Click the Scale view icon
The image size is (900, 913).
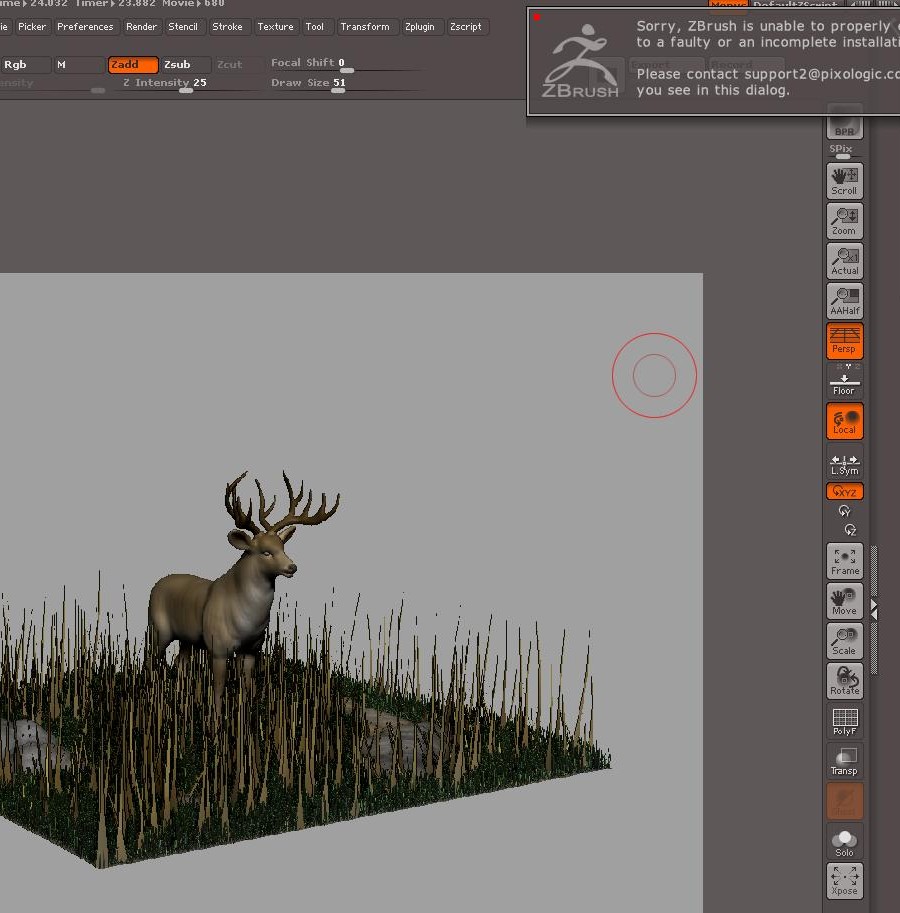tap(844, 641)
